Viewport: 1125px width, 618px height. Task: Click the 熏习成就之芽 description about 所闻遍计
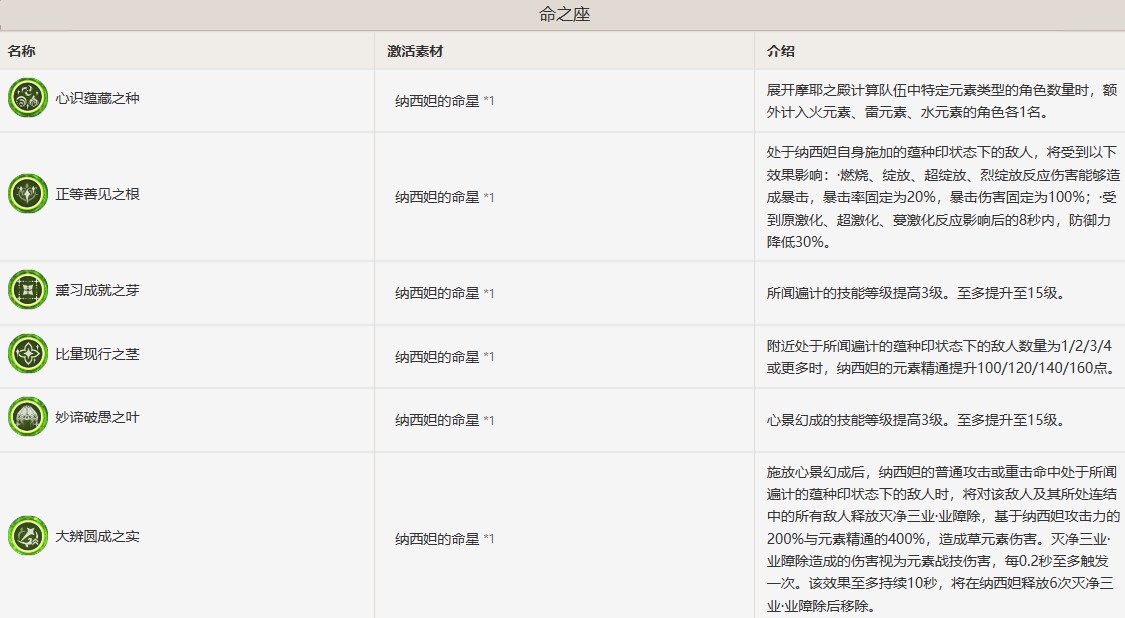pos(914,293)
